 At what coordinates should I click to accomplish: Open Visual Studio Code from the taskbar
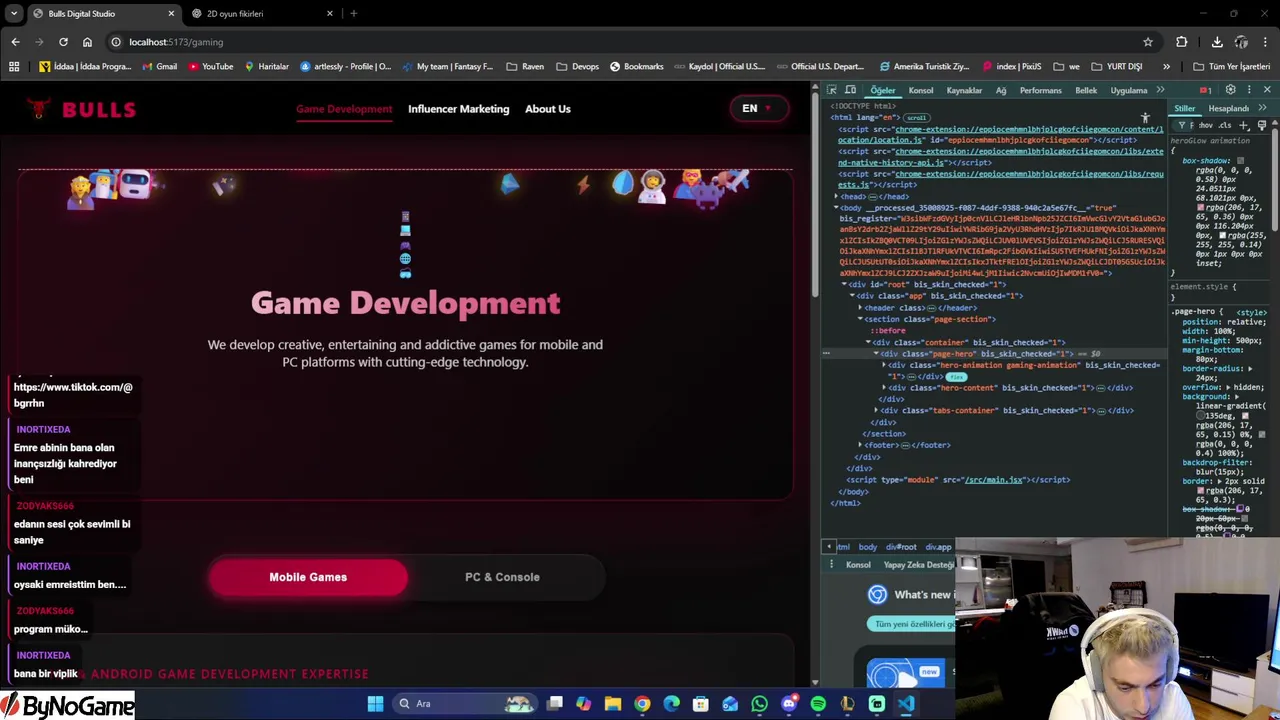[x=905, y=704]
